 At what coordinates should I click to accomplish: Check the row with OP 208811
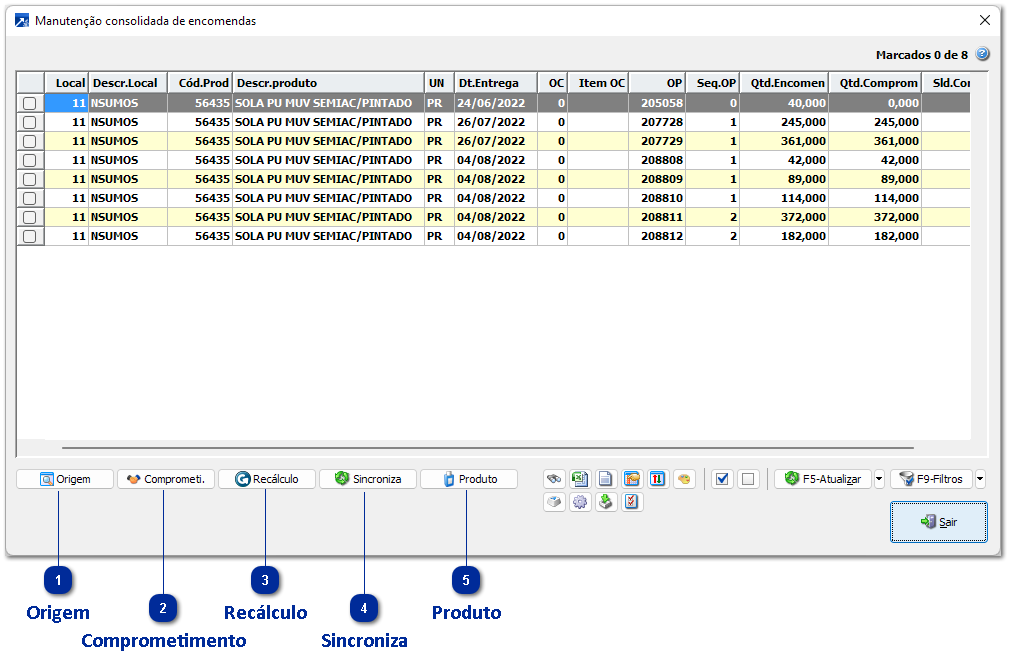(30, 217)
